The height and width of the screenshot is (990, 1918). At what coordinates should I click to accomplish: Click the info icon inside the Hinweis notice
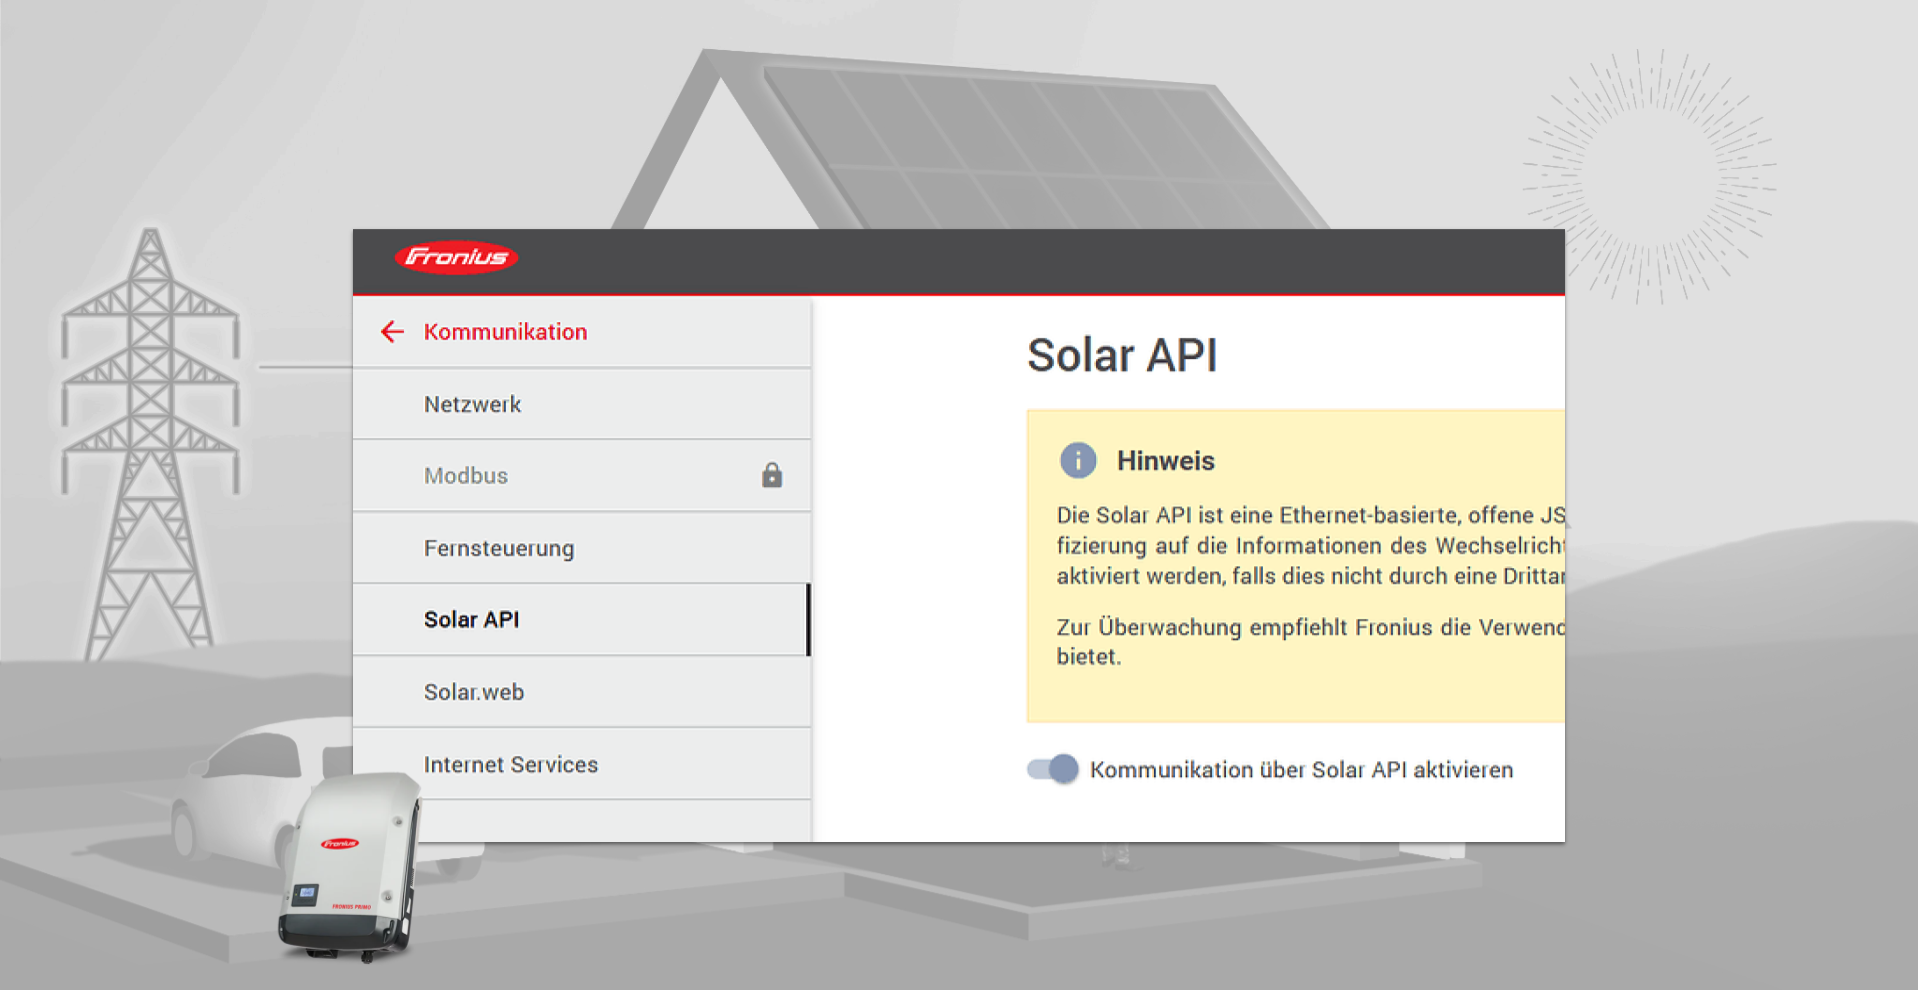pos(1077,460)
